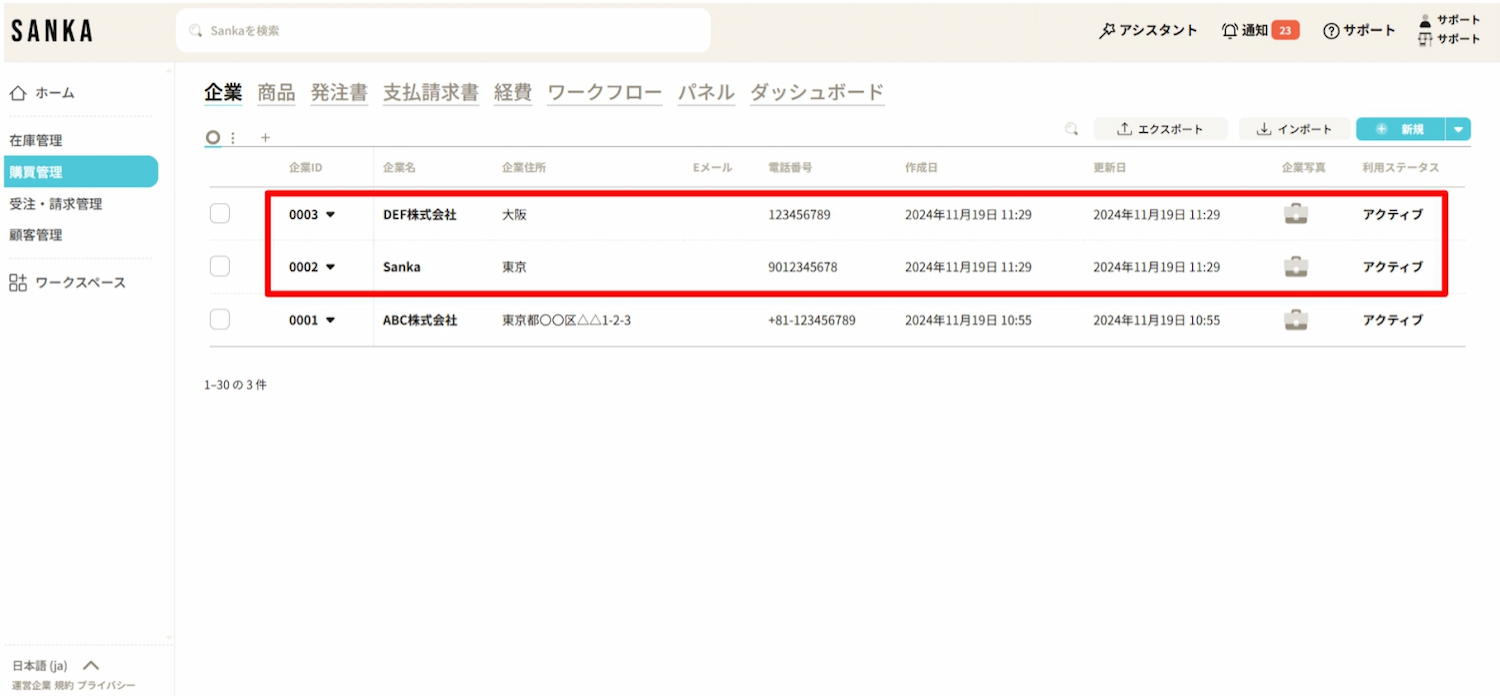
Task: Open the ダッシュボード tab
Action: tap(817, 93)
